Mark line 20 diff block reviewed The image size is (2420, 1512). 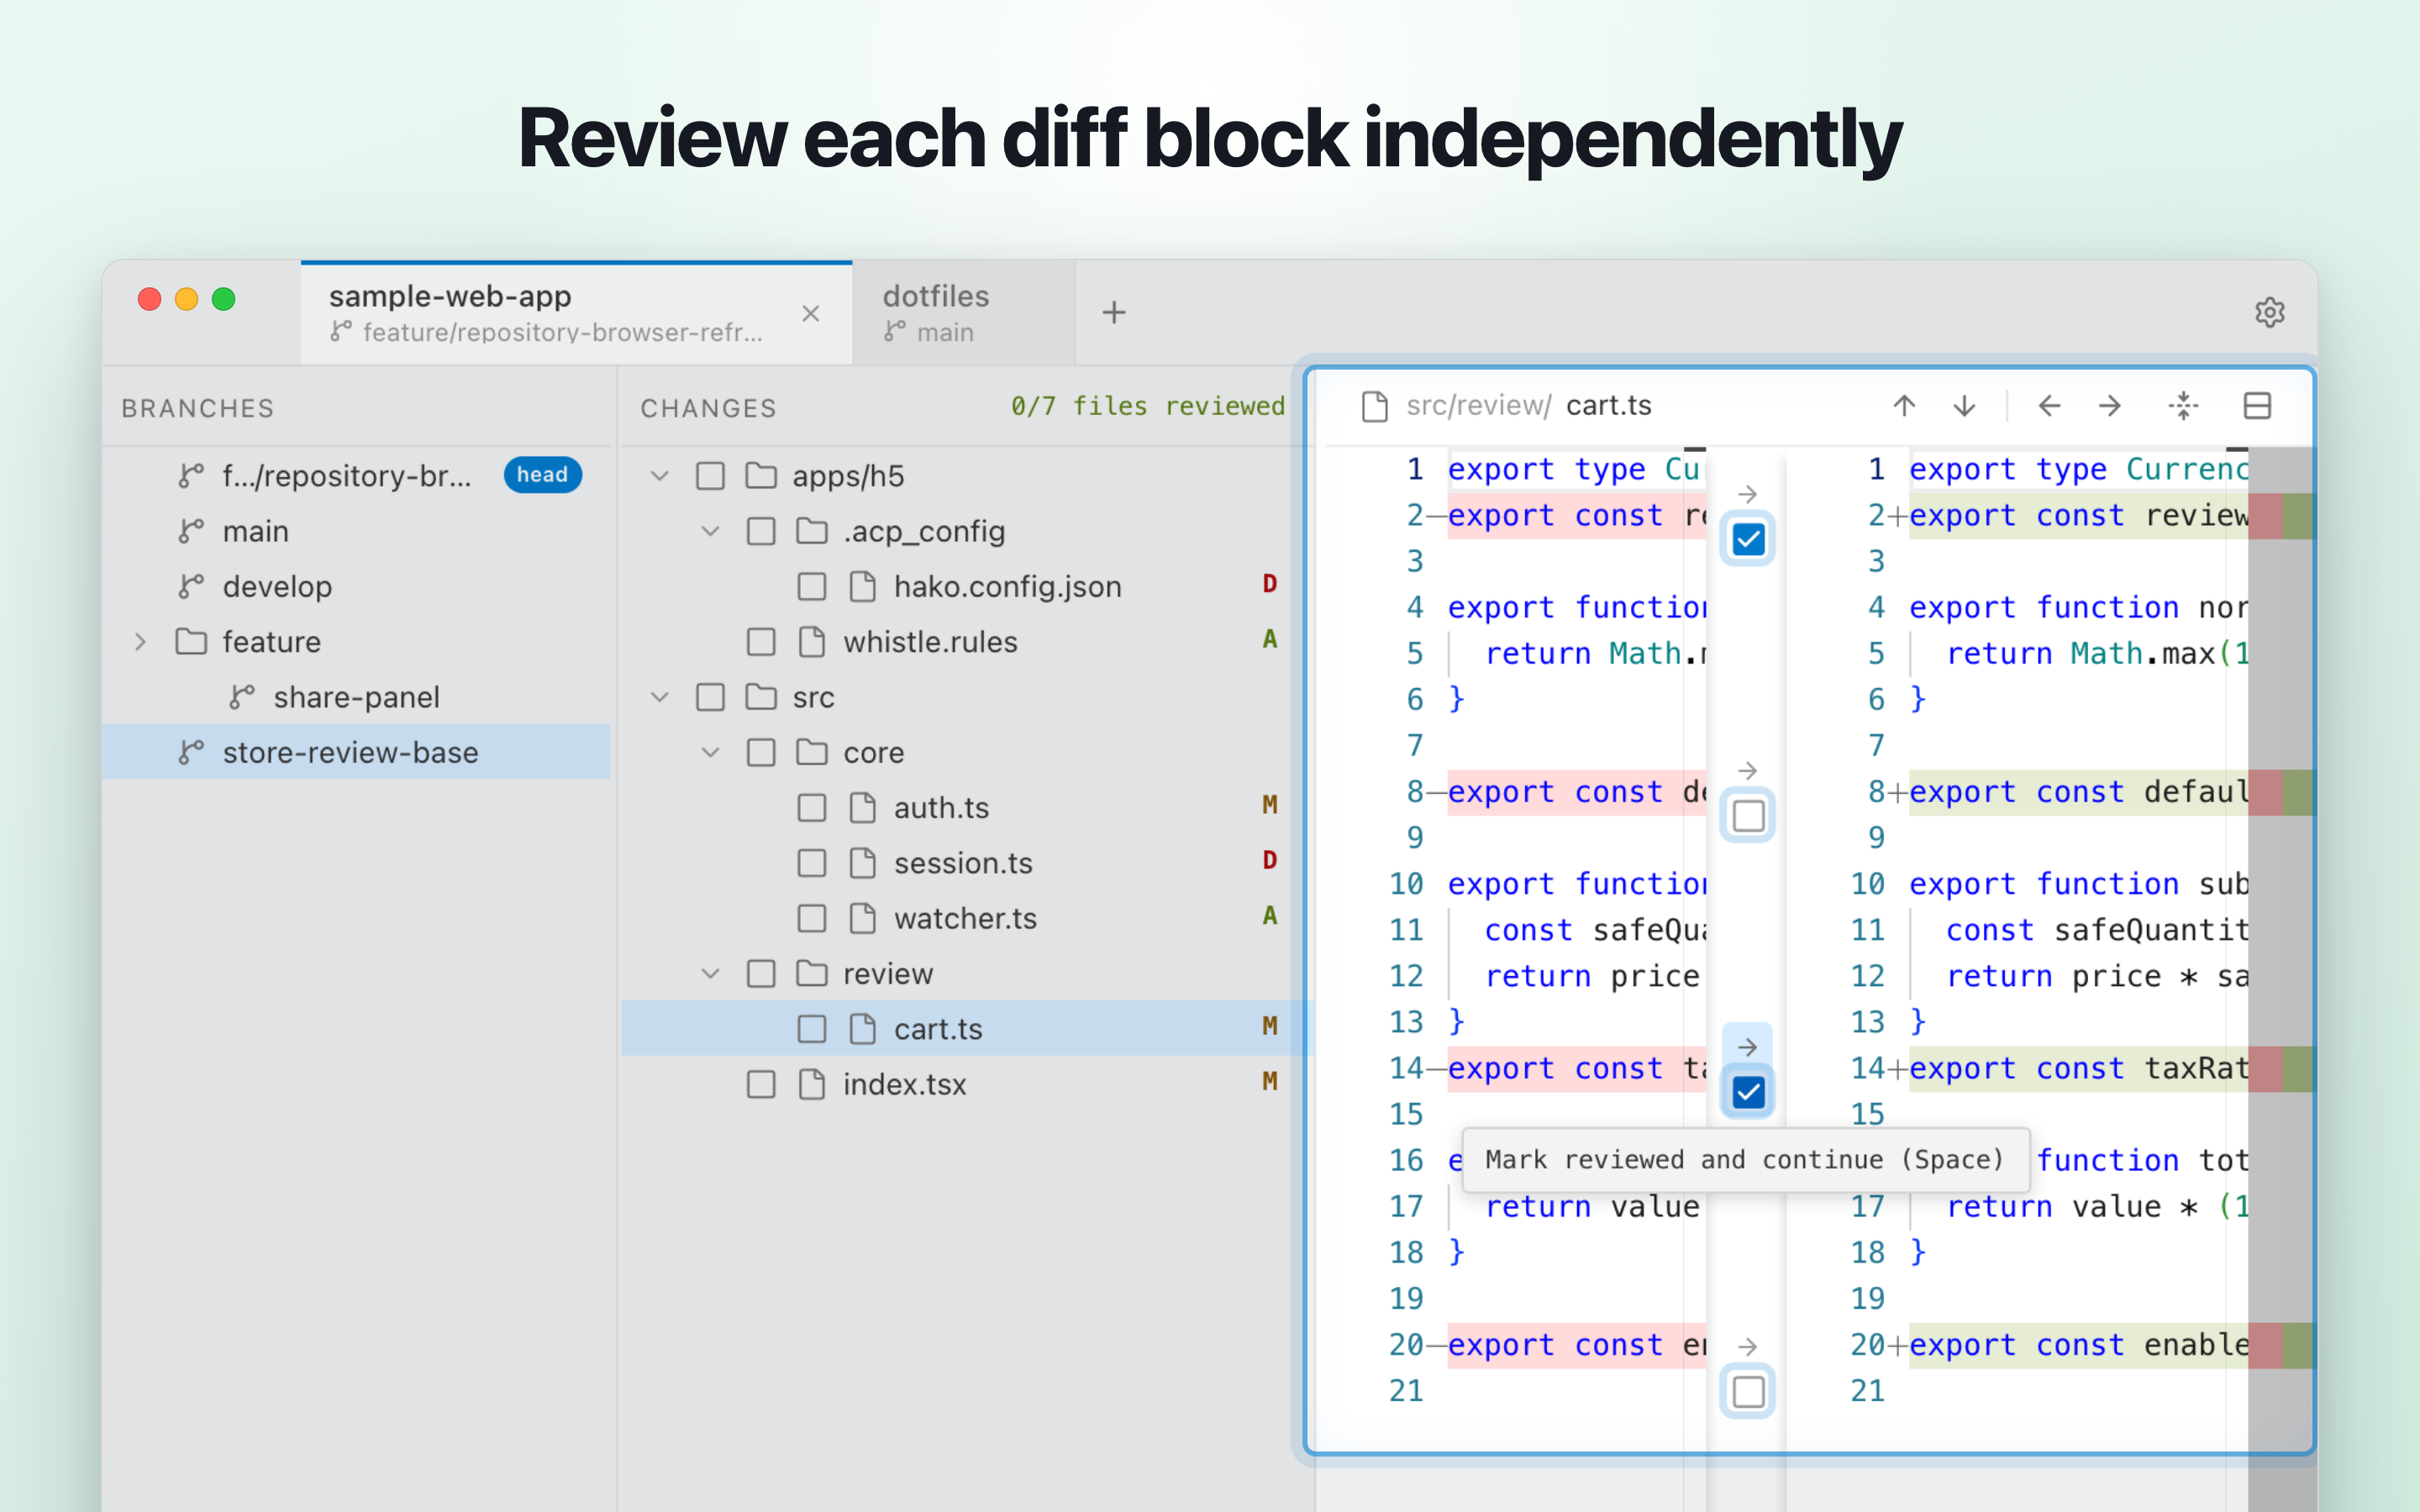(1748, 1392)
